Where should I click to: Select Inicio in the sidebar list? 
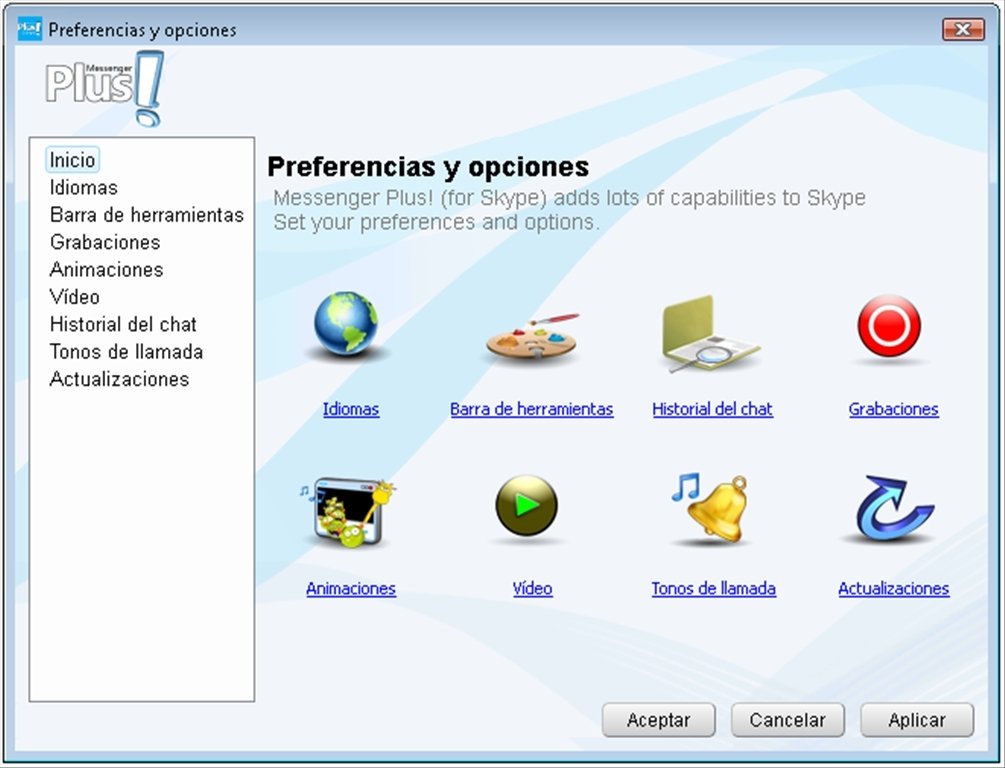(x=72, y=160)
